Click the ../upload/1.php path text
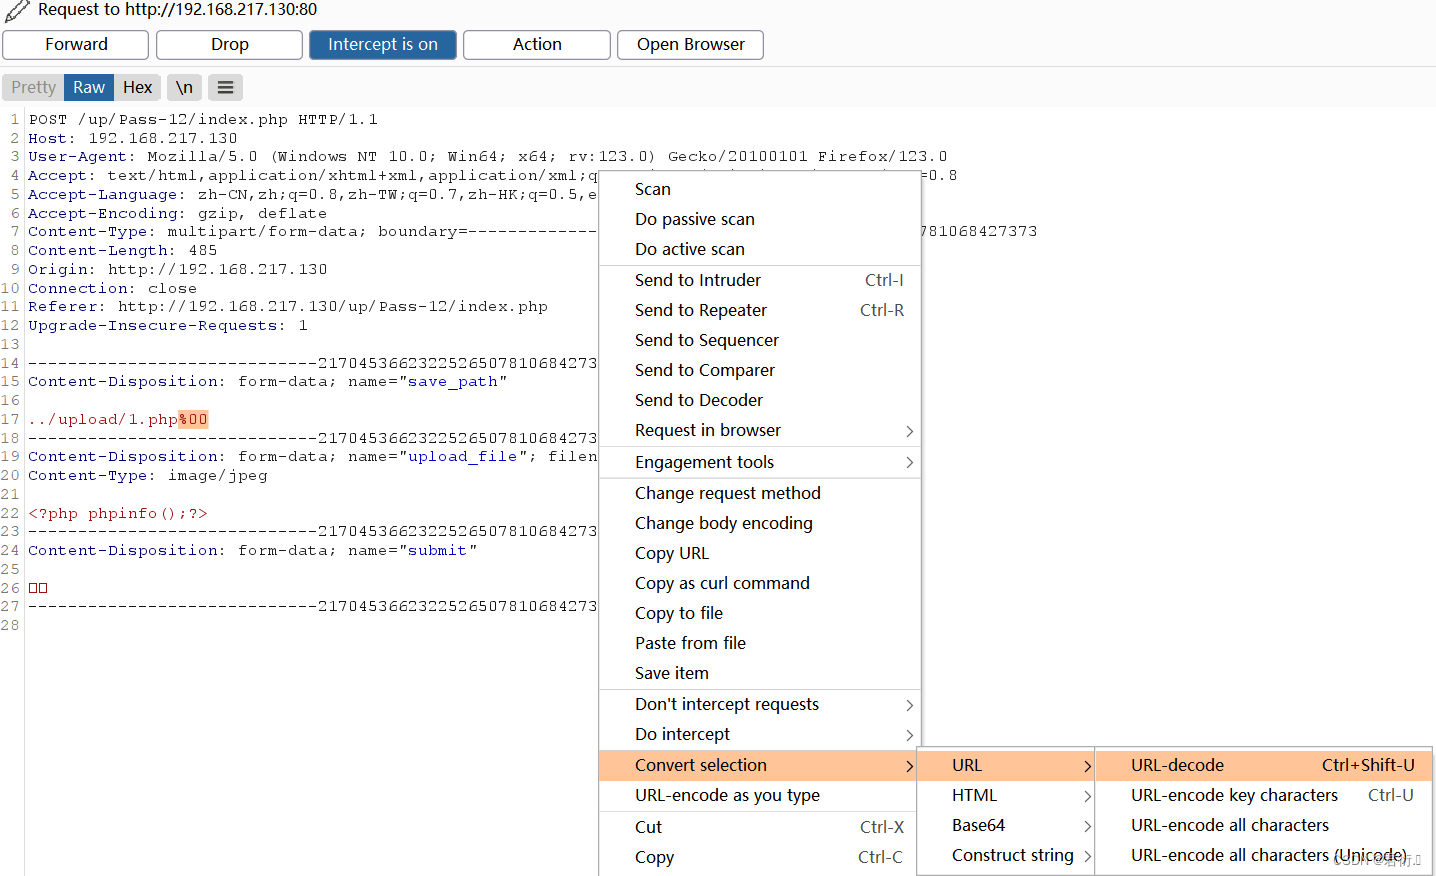This screenshot has width=1436, height=876. [x=103, y=419]
